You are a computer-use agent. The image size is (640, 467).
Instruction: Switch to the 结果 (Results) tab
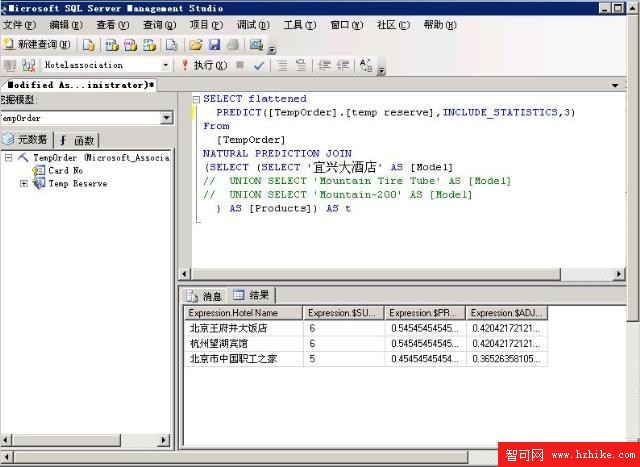pos(251,295)
